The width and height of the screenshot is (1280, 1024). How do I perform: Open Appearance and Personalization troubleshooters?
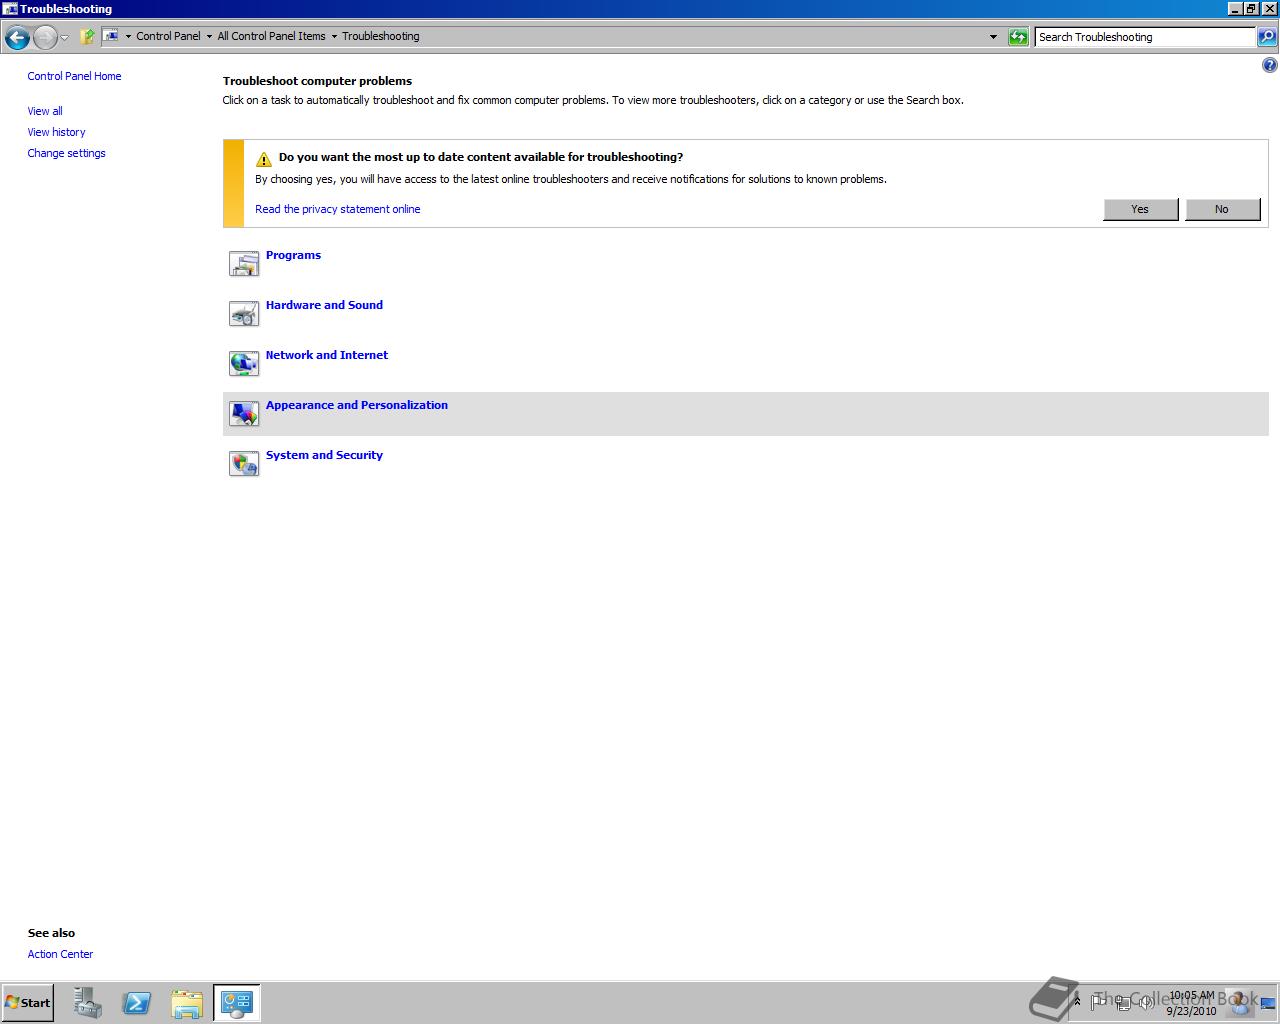pos(356,405)
